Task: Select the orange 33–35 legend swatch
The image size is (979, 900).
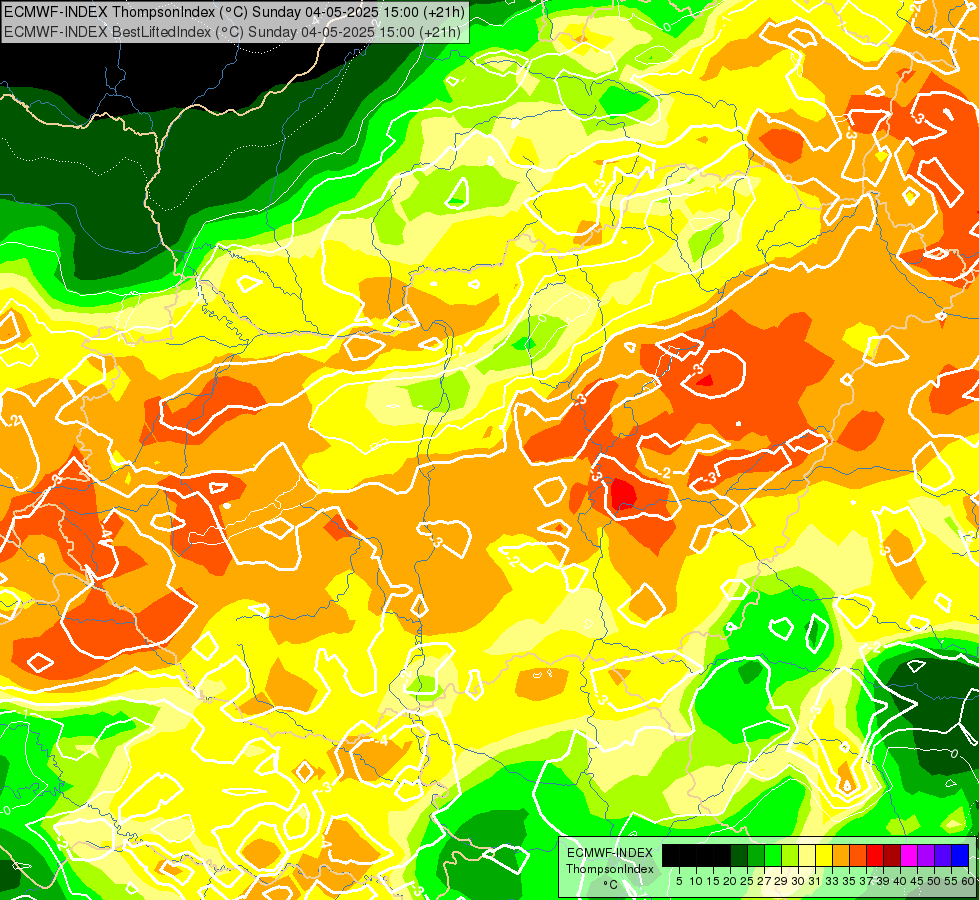Action: (841, 856)
